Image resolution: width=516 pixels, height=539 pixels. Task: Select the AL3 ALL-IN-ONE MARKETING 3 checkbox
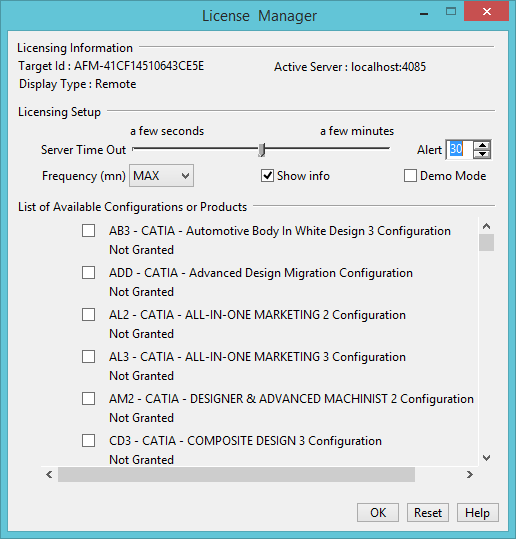(88, 356)
